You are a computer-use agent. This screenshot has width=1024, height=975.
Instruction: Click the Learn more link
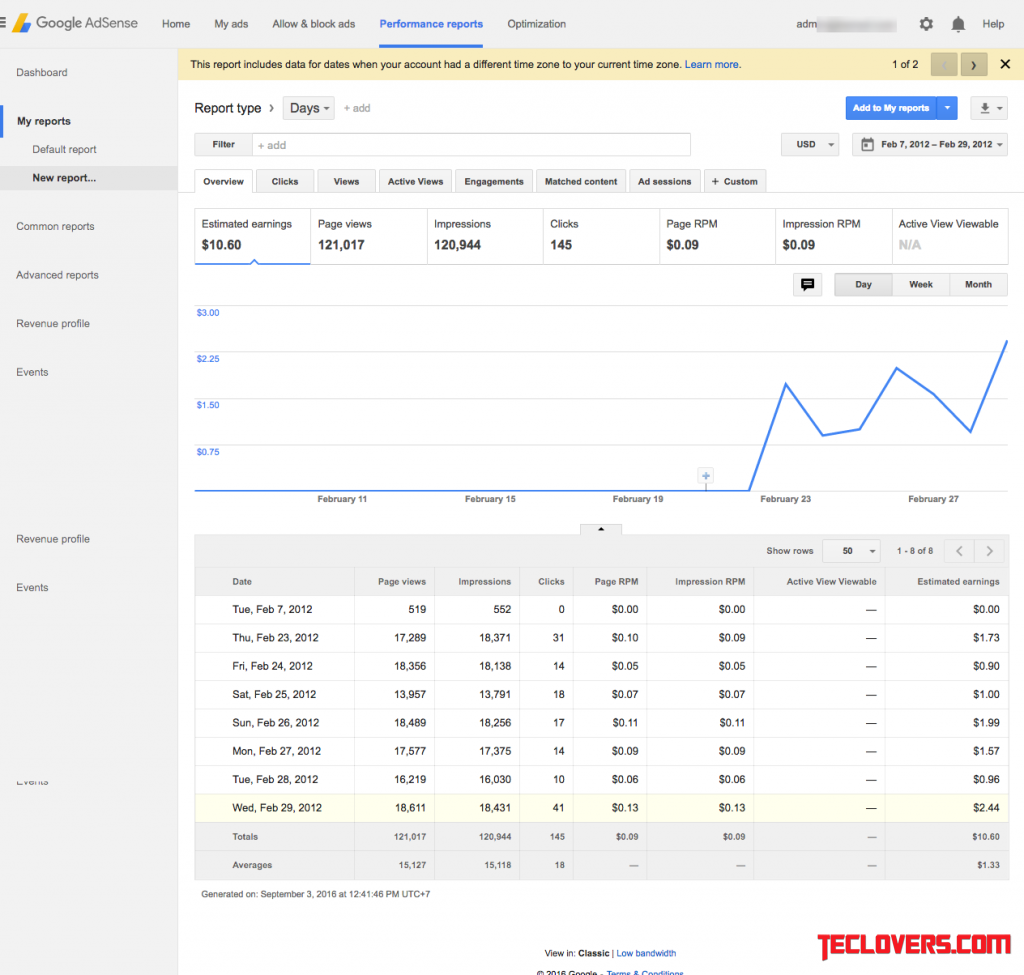click(712, 64)
